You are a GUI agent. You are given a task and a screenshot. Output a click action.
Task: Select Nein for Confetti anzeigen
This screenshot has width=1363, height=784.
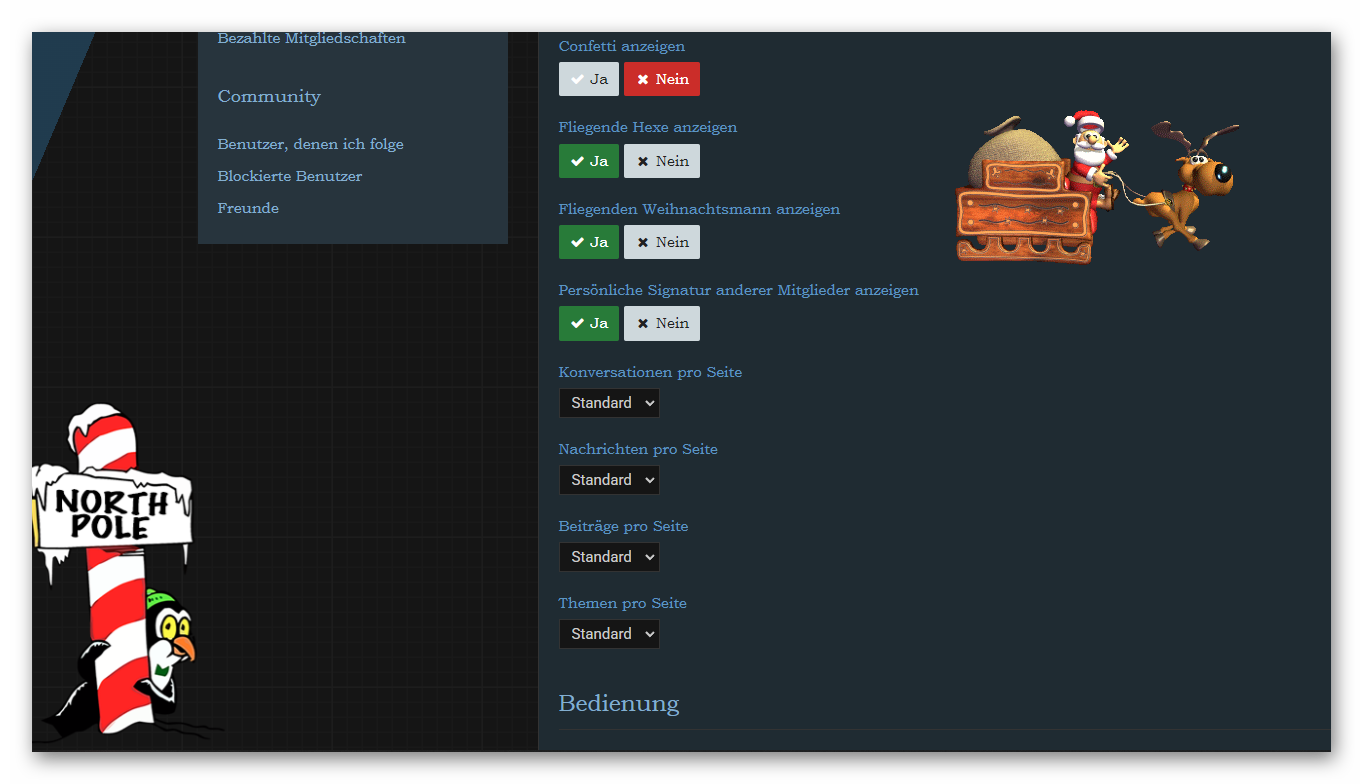[662, 79]
